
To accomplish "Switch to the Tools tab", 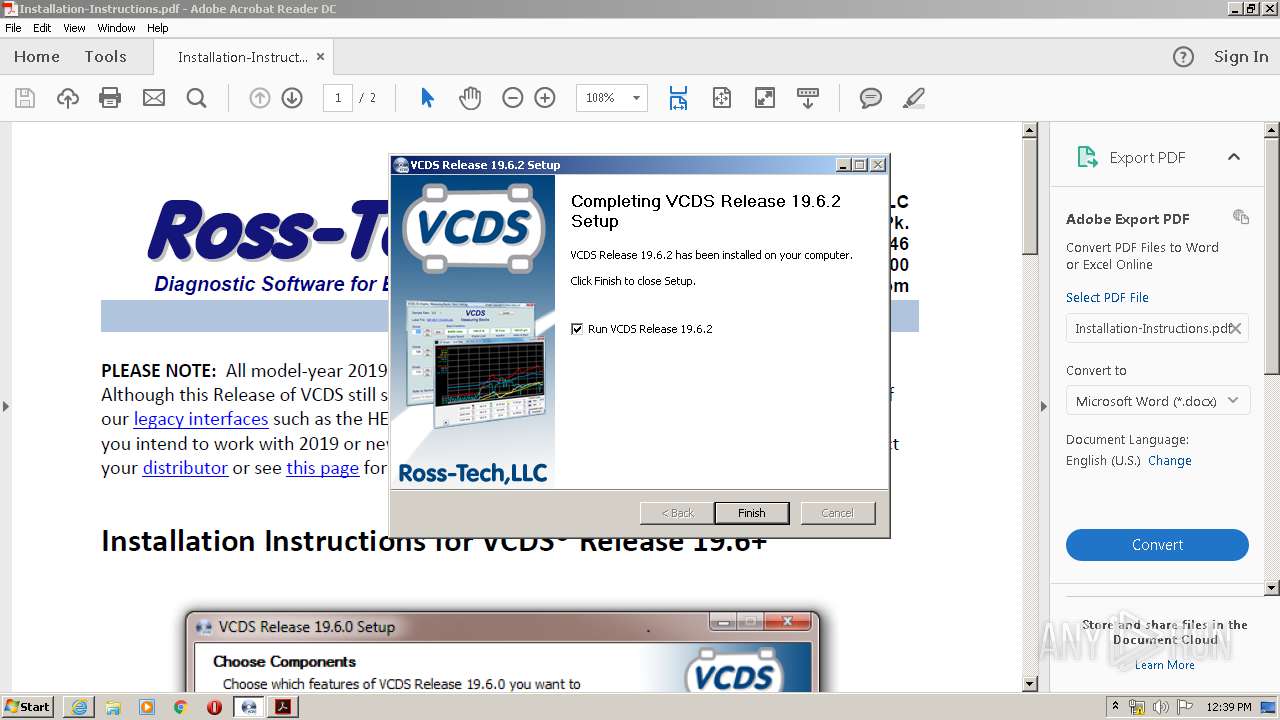I will [105, 57].
